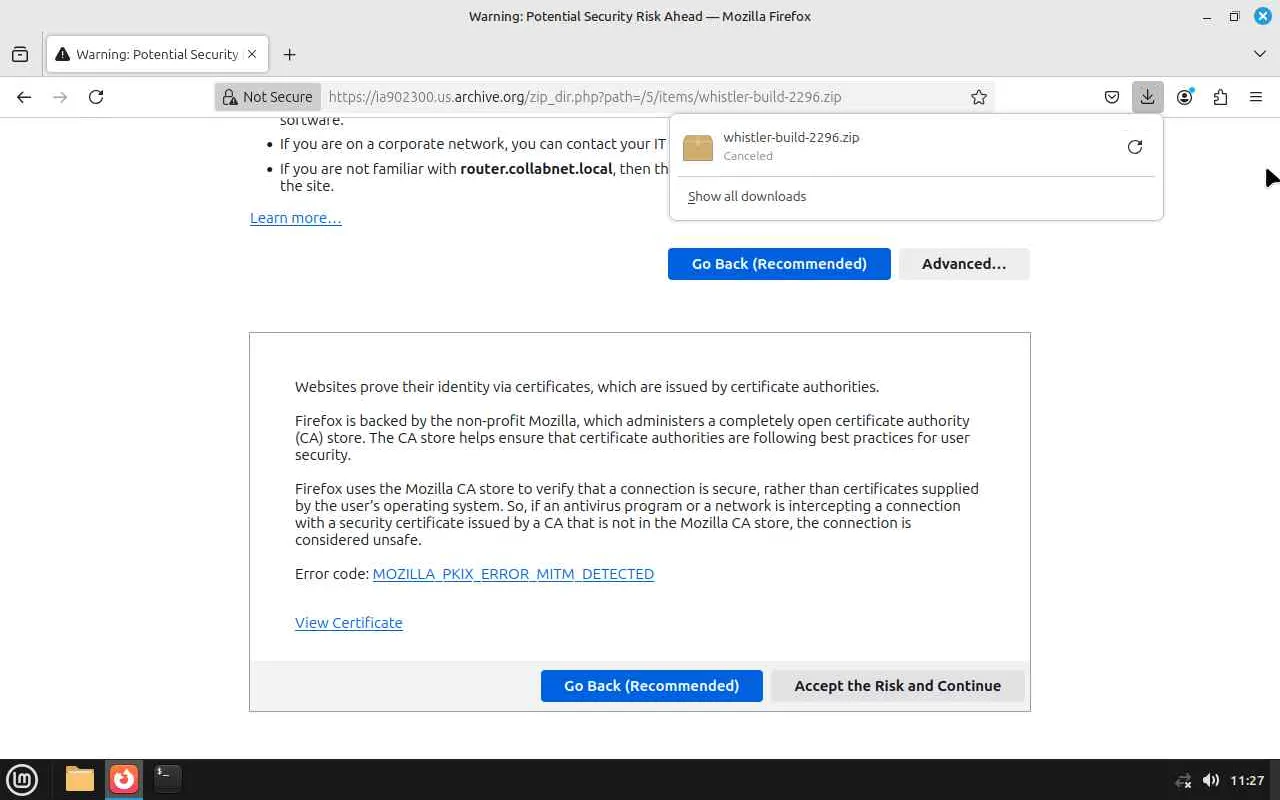Open network connection tray icon

pos(1183,780)
